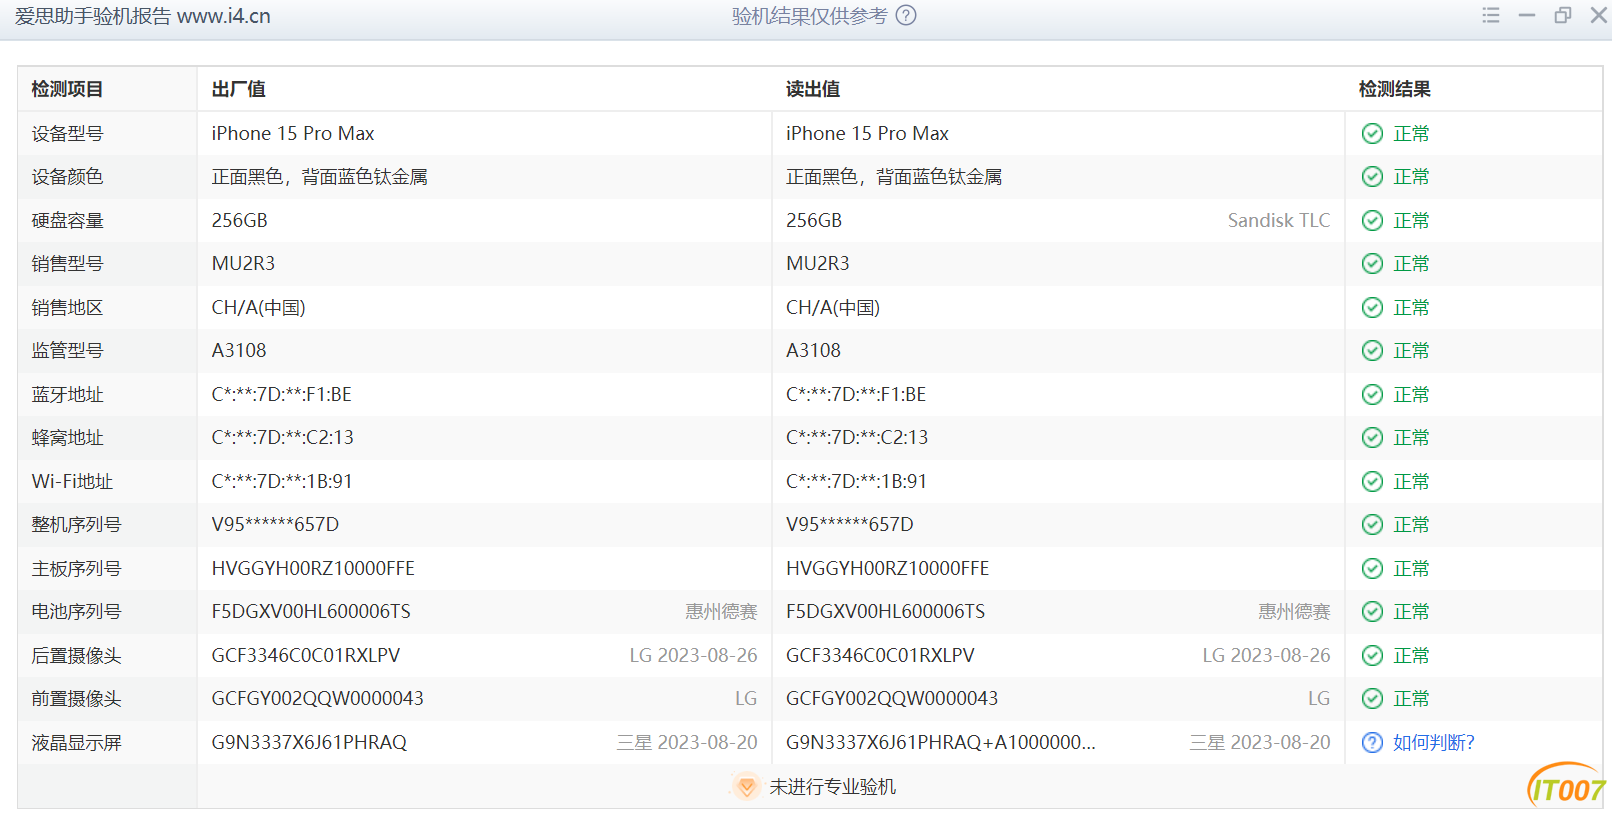Click the 蜂窝地址 row label
The height and width of the screenshot is (813, 1612).
(x=67, y=438)
